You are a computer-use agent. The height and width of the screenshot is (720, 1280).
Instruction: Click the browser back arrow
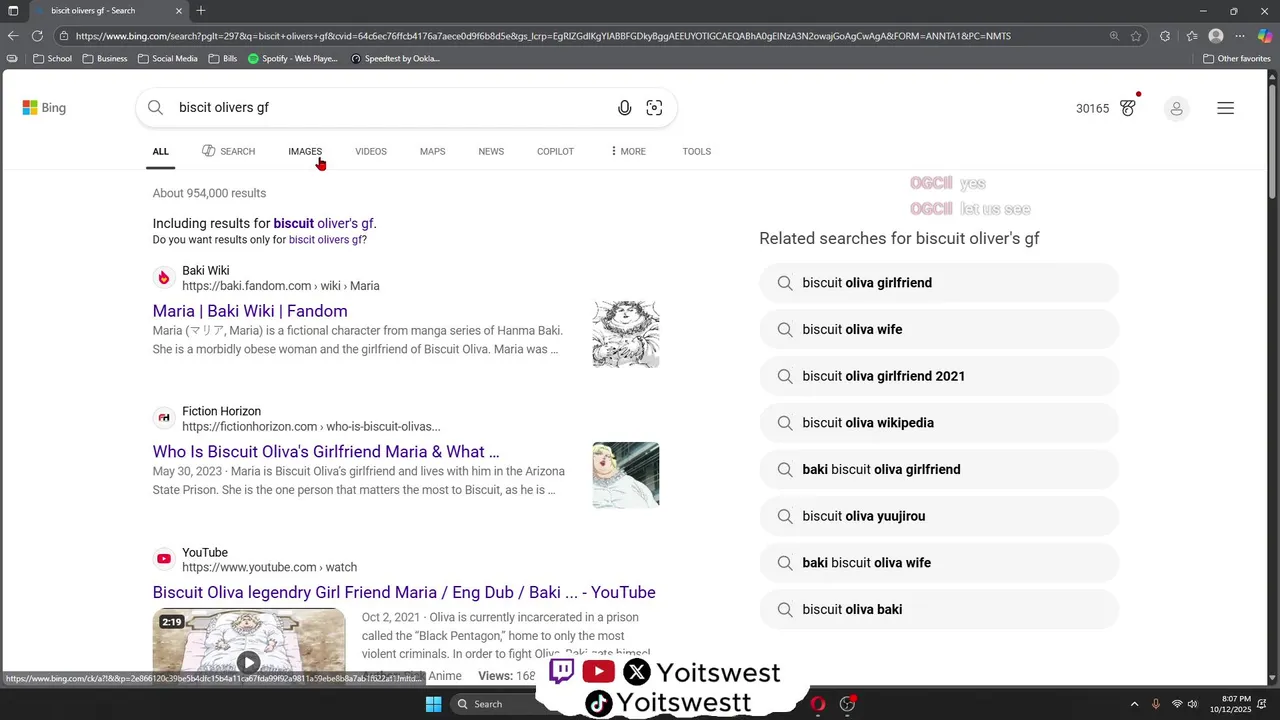(x=13, y=36)
